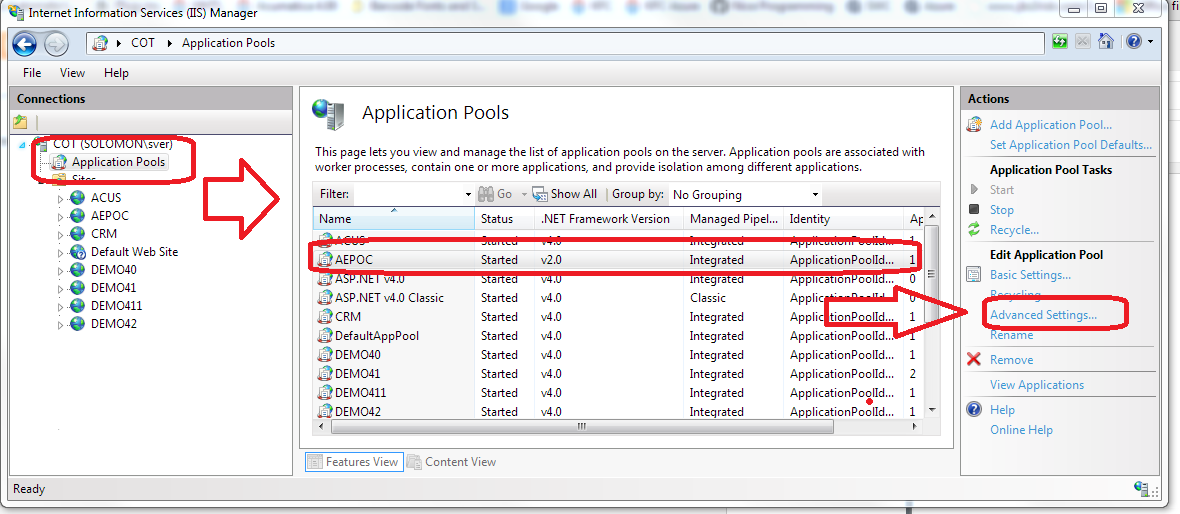Open the File menu
Viewport: 1180px width, 514px height.
pyautogui.click(x=32, y=73)
